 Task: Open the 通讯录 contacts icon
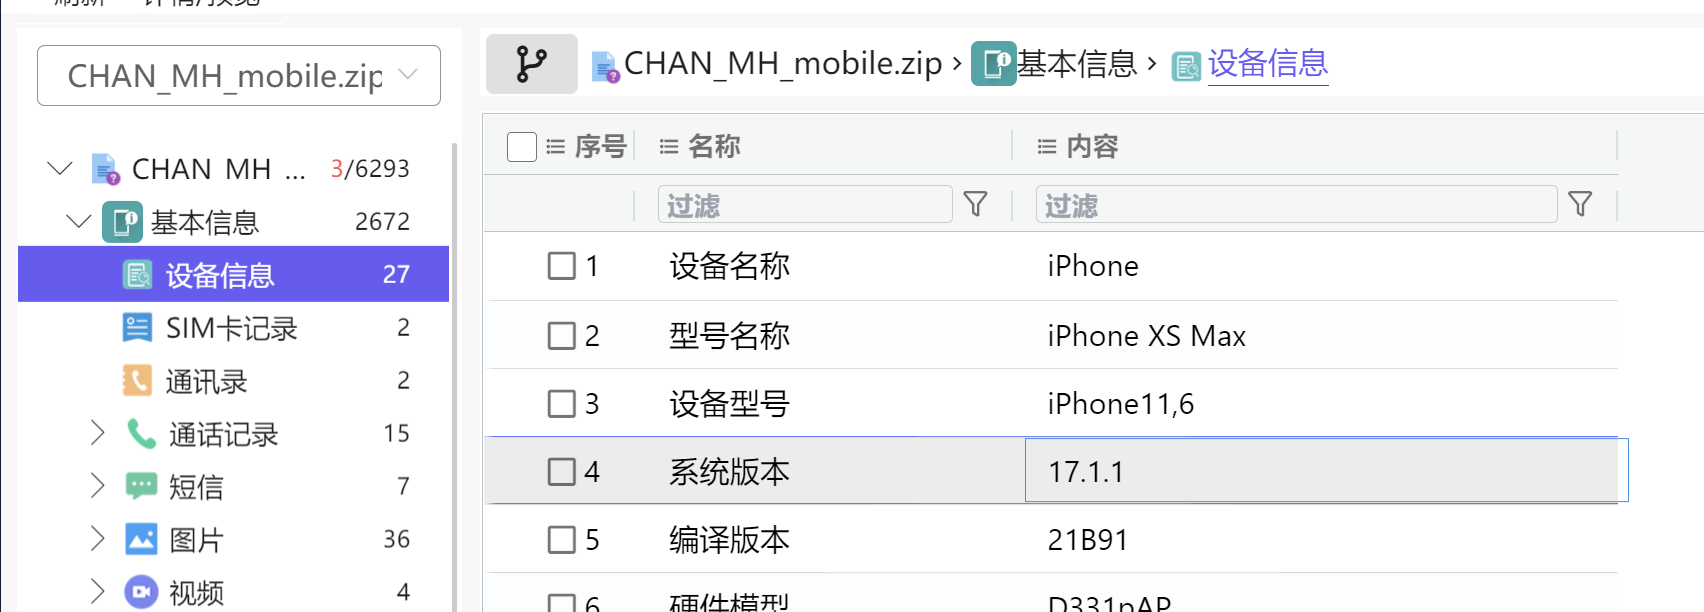137,381
